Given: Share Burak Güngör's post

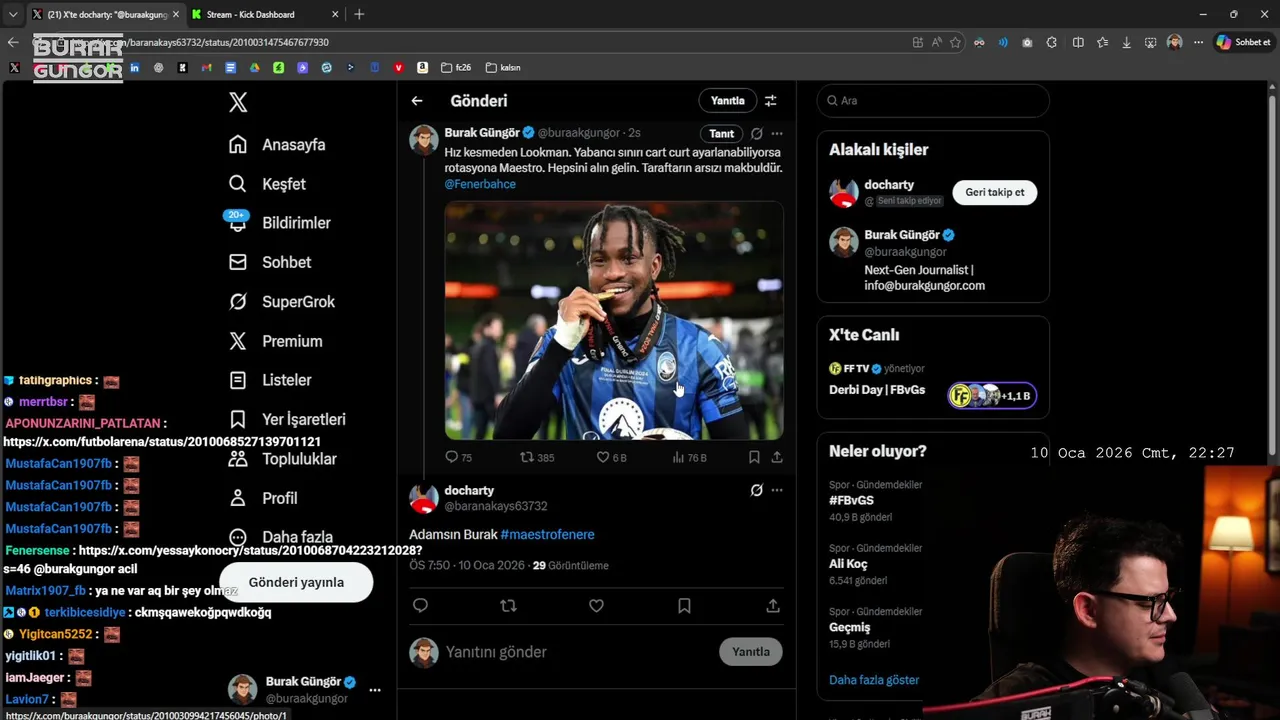Looking at the screenshot, I should point(777,457).
